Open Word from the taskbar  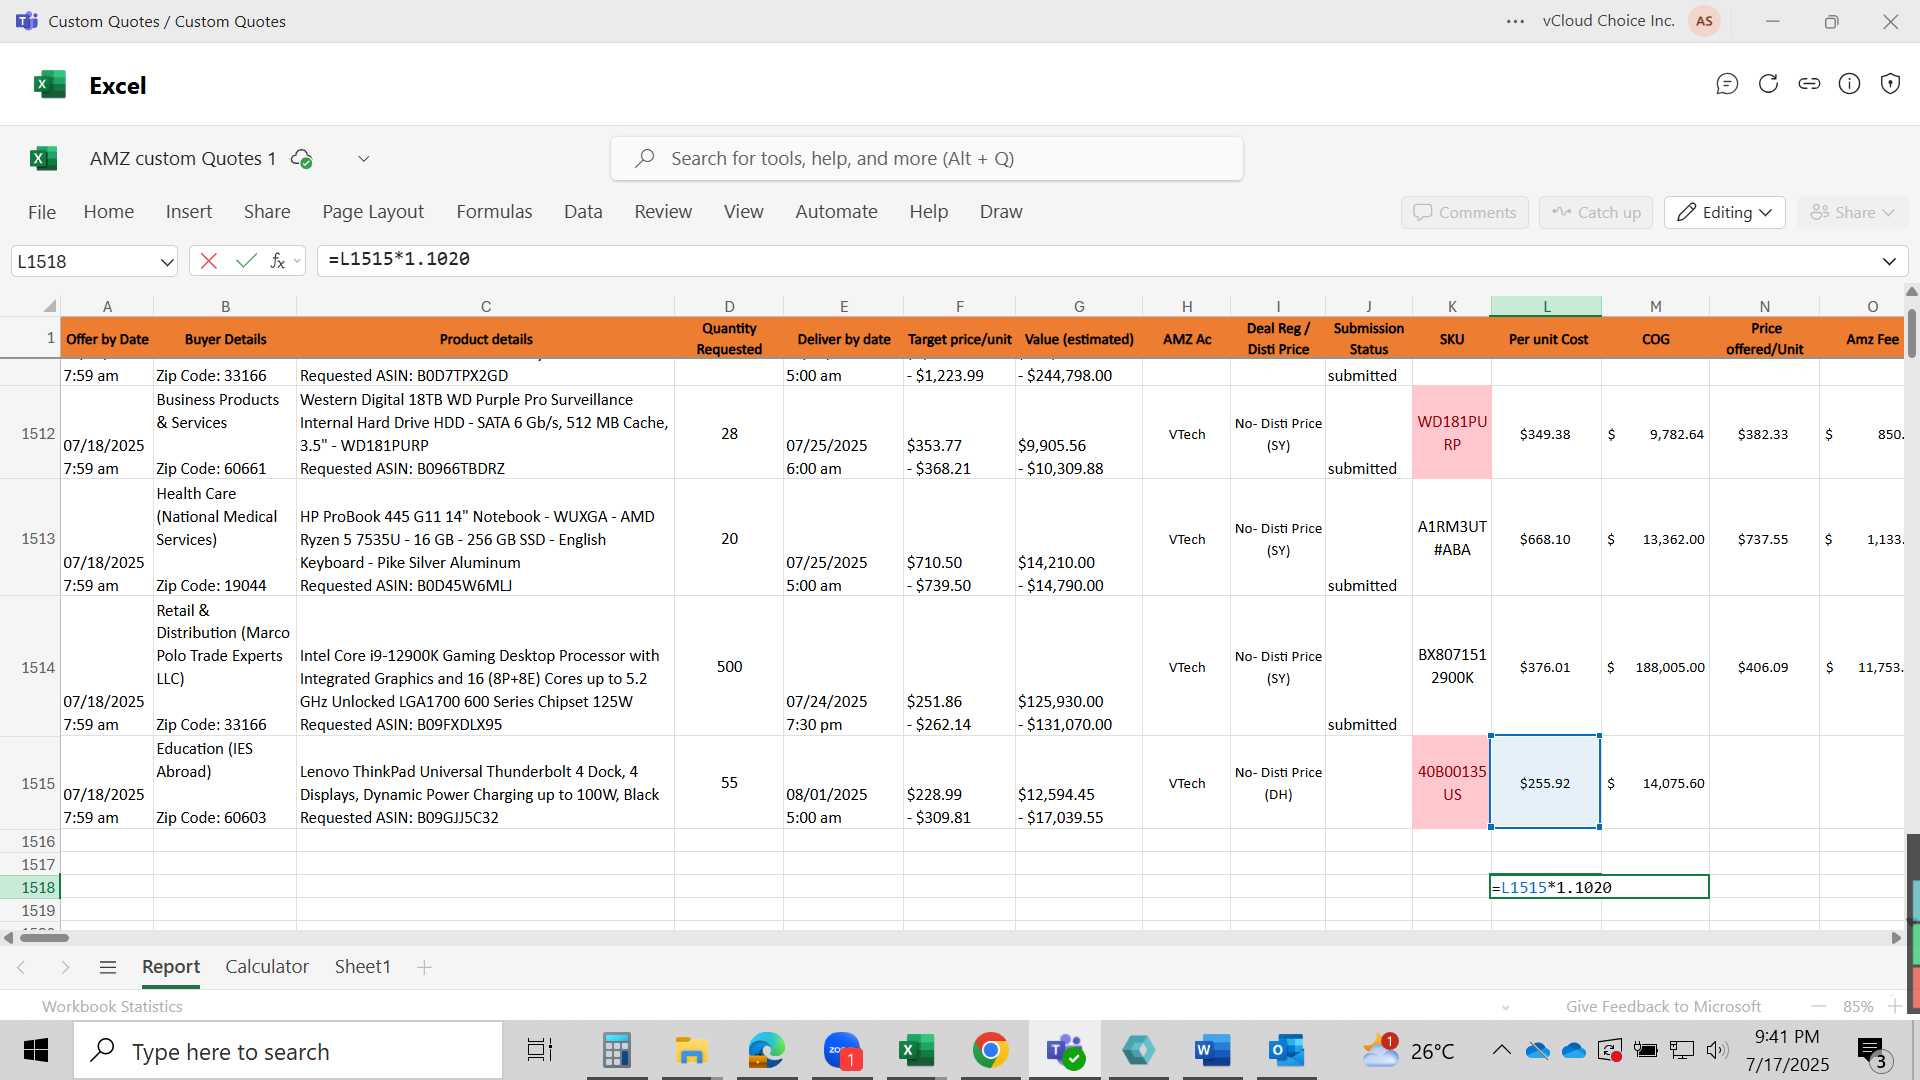click(1211, 1051)
